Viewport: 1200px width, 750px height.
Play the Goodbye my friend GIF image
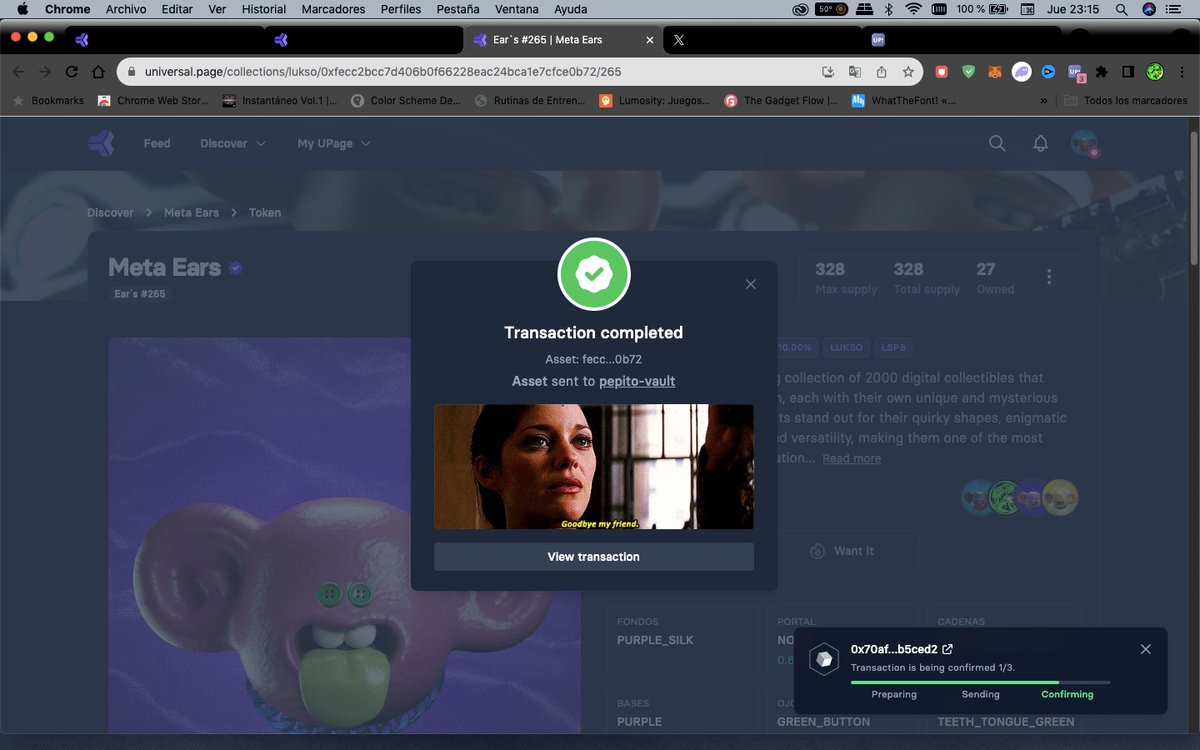click(x=593, y=467)
